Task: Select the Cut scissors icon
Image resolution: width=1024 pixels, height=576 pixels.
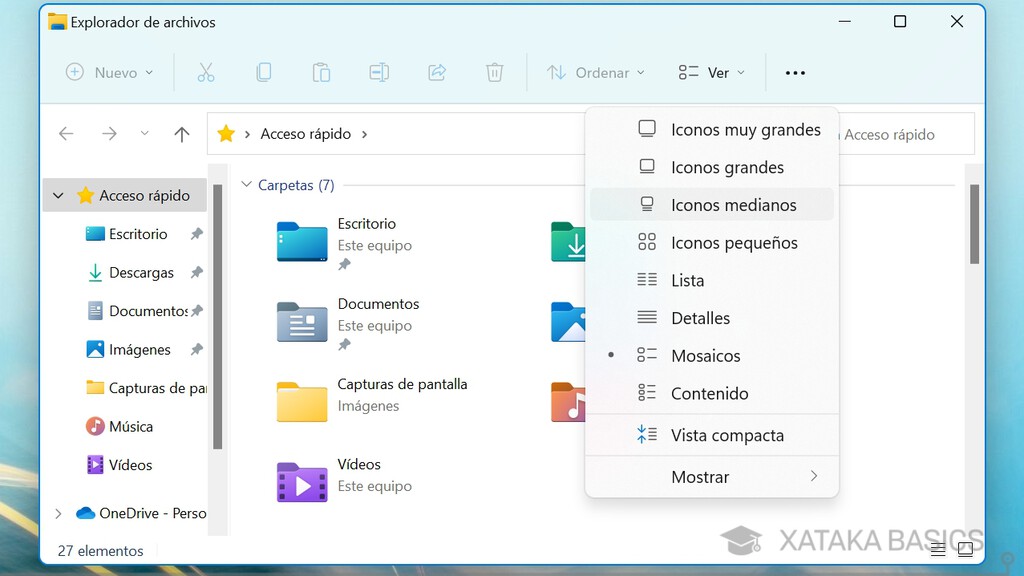Action: click(x=206, y=72)
